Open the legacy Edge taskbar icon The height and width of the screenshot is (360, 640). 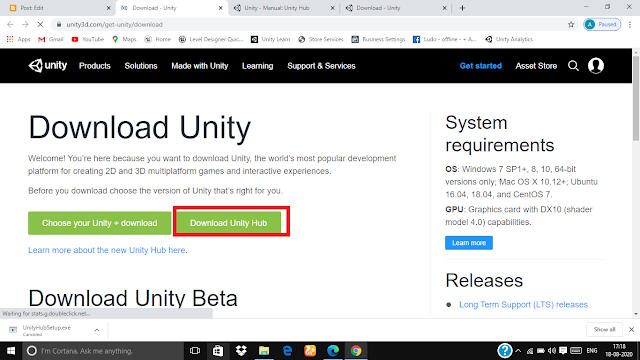pyautogui.click(x=287, y=351)
